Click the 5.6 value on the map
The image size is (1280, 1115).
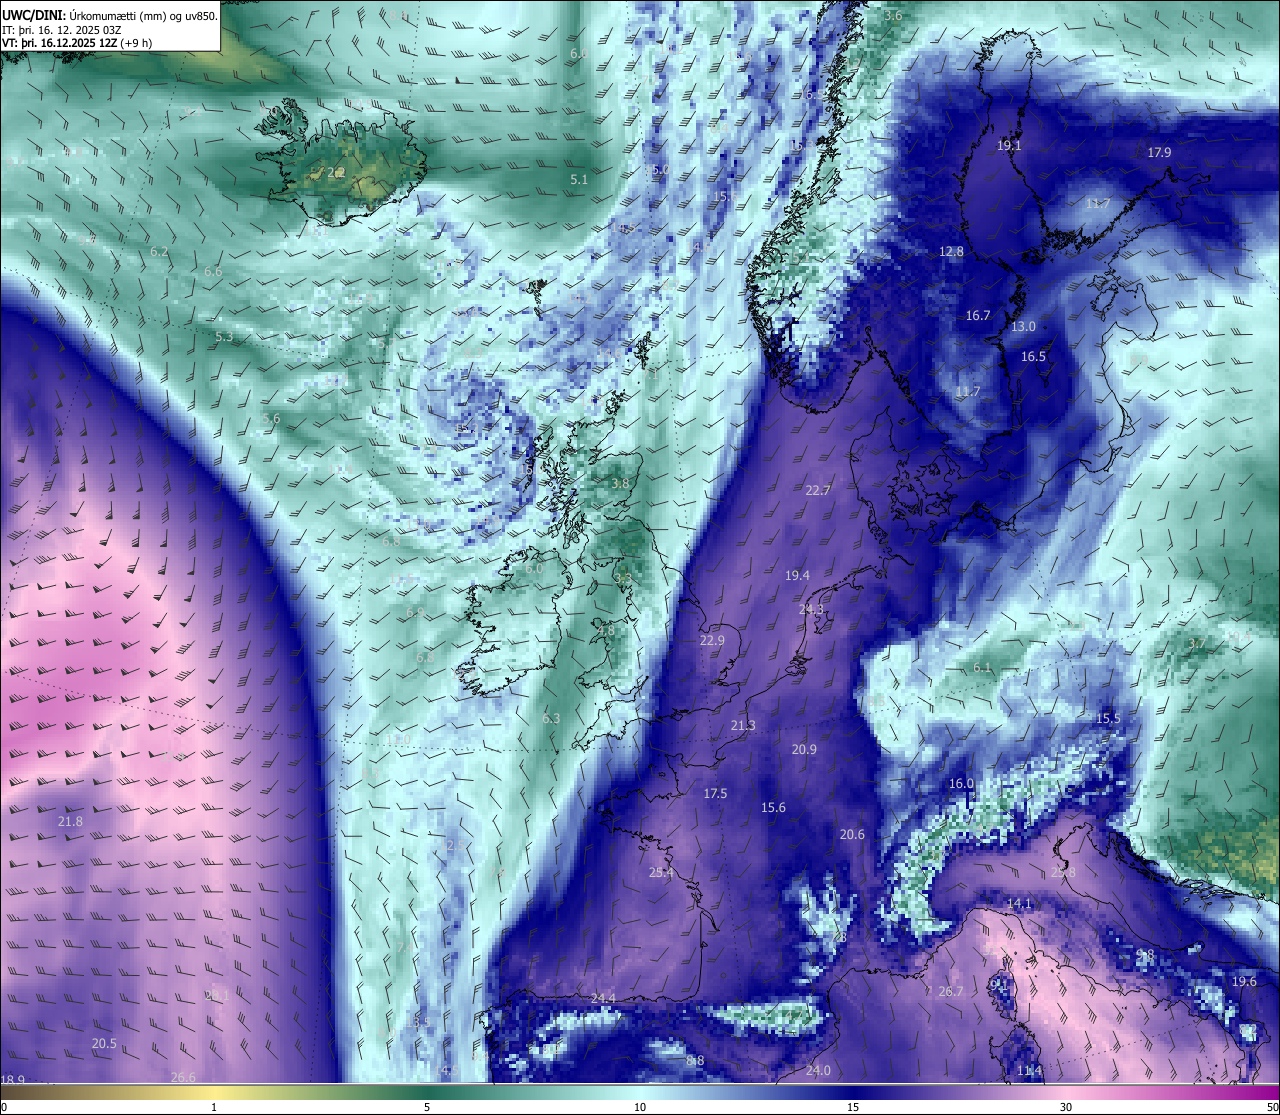point(271,419)
